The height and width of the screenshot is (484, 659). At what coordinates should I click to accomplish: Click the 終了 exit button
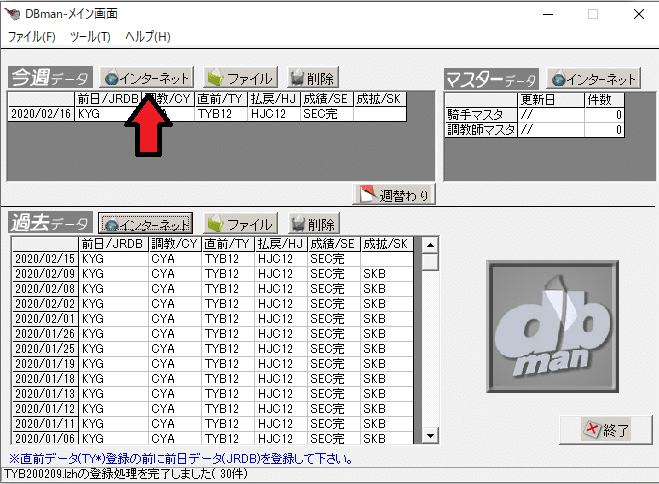pos(606,430)
